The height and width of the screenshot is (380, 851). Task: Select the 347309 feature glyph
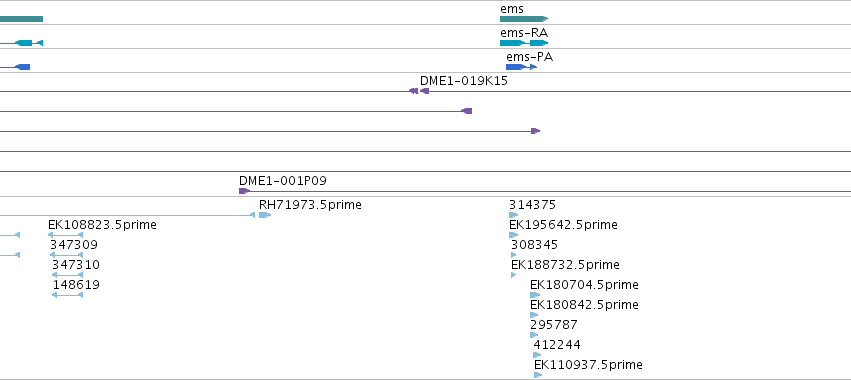66,255
